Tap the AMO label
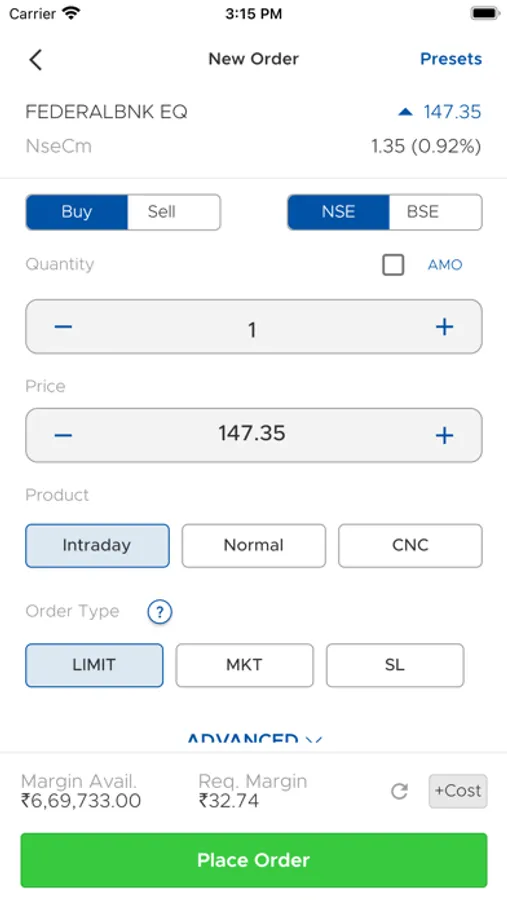 pos(445,265)
